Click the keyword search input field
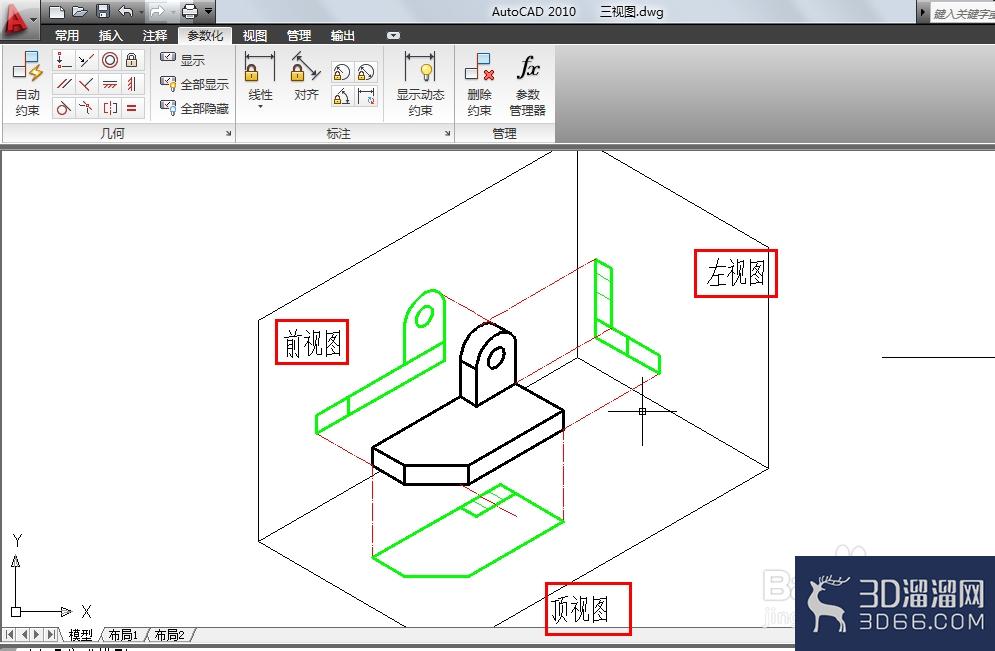The width and height of the screenshot is (995, 651). (963, 13)
